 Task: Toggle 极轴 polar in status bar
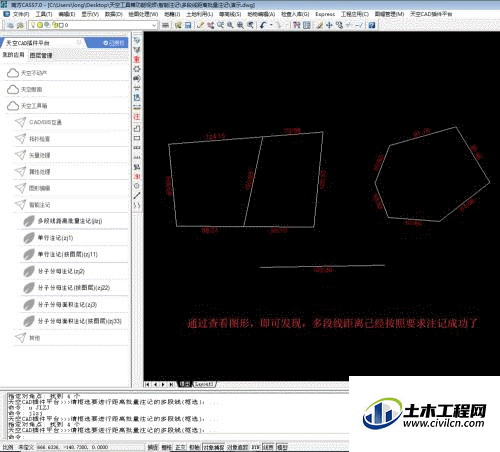tap(194, 447)
